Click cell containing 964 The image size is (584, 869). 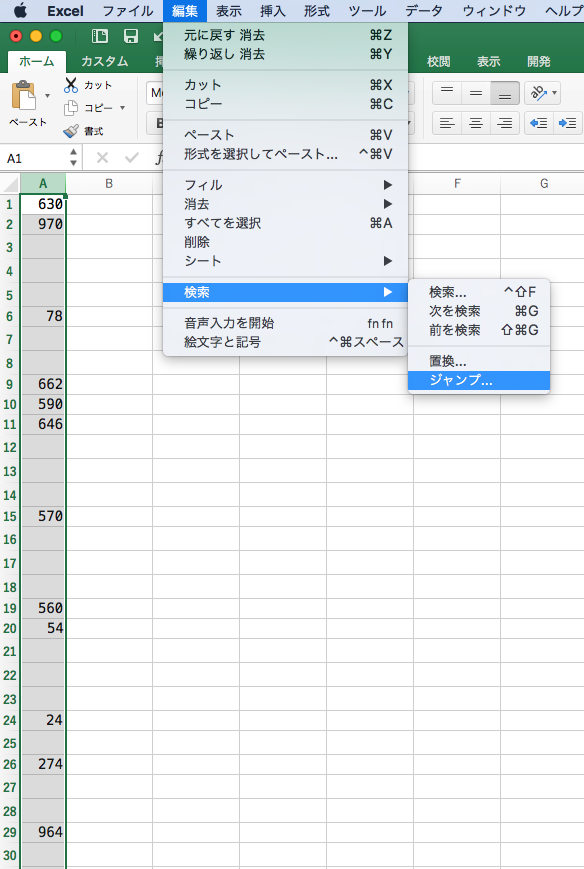point(43,832)
